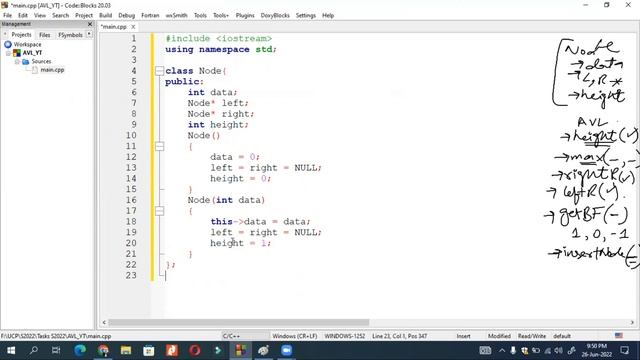This screenshot has width=640, height=360.
Task: Launch Microsoft Edge from taskbar
Action: point(80,350)
